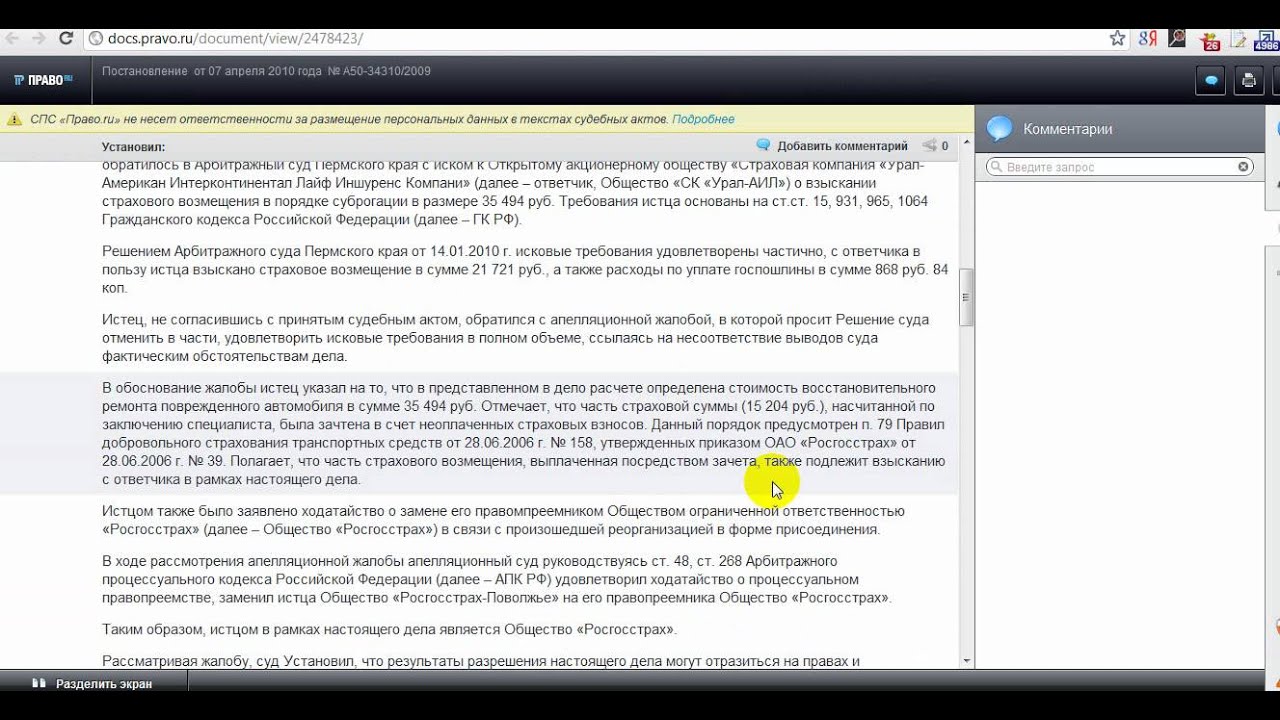Open the "Подробнее" link in warning bar

(703, 119)
